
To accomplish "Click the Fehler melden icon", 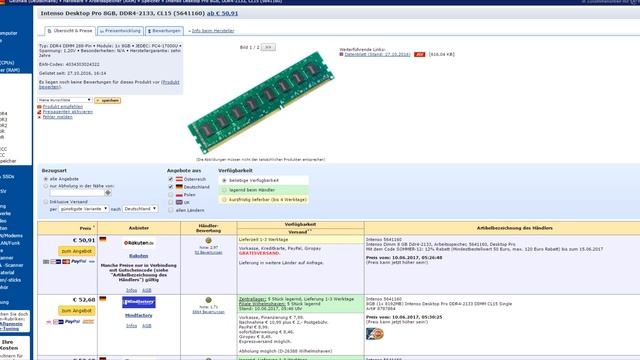I will pos(40,117).
